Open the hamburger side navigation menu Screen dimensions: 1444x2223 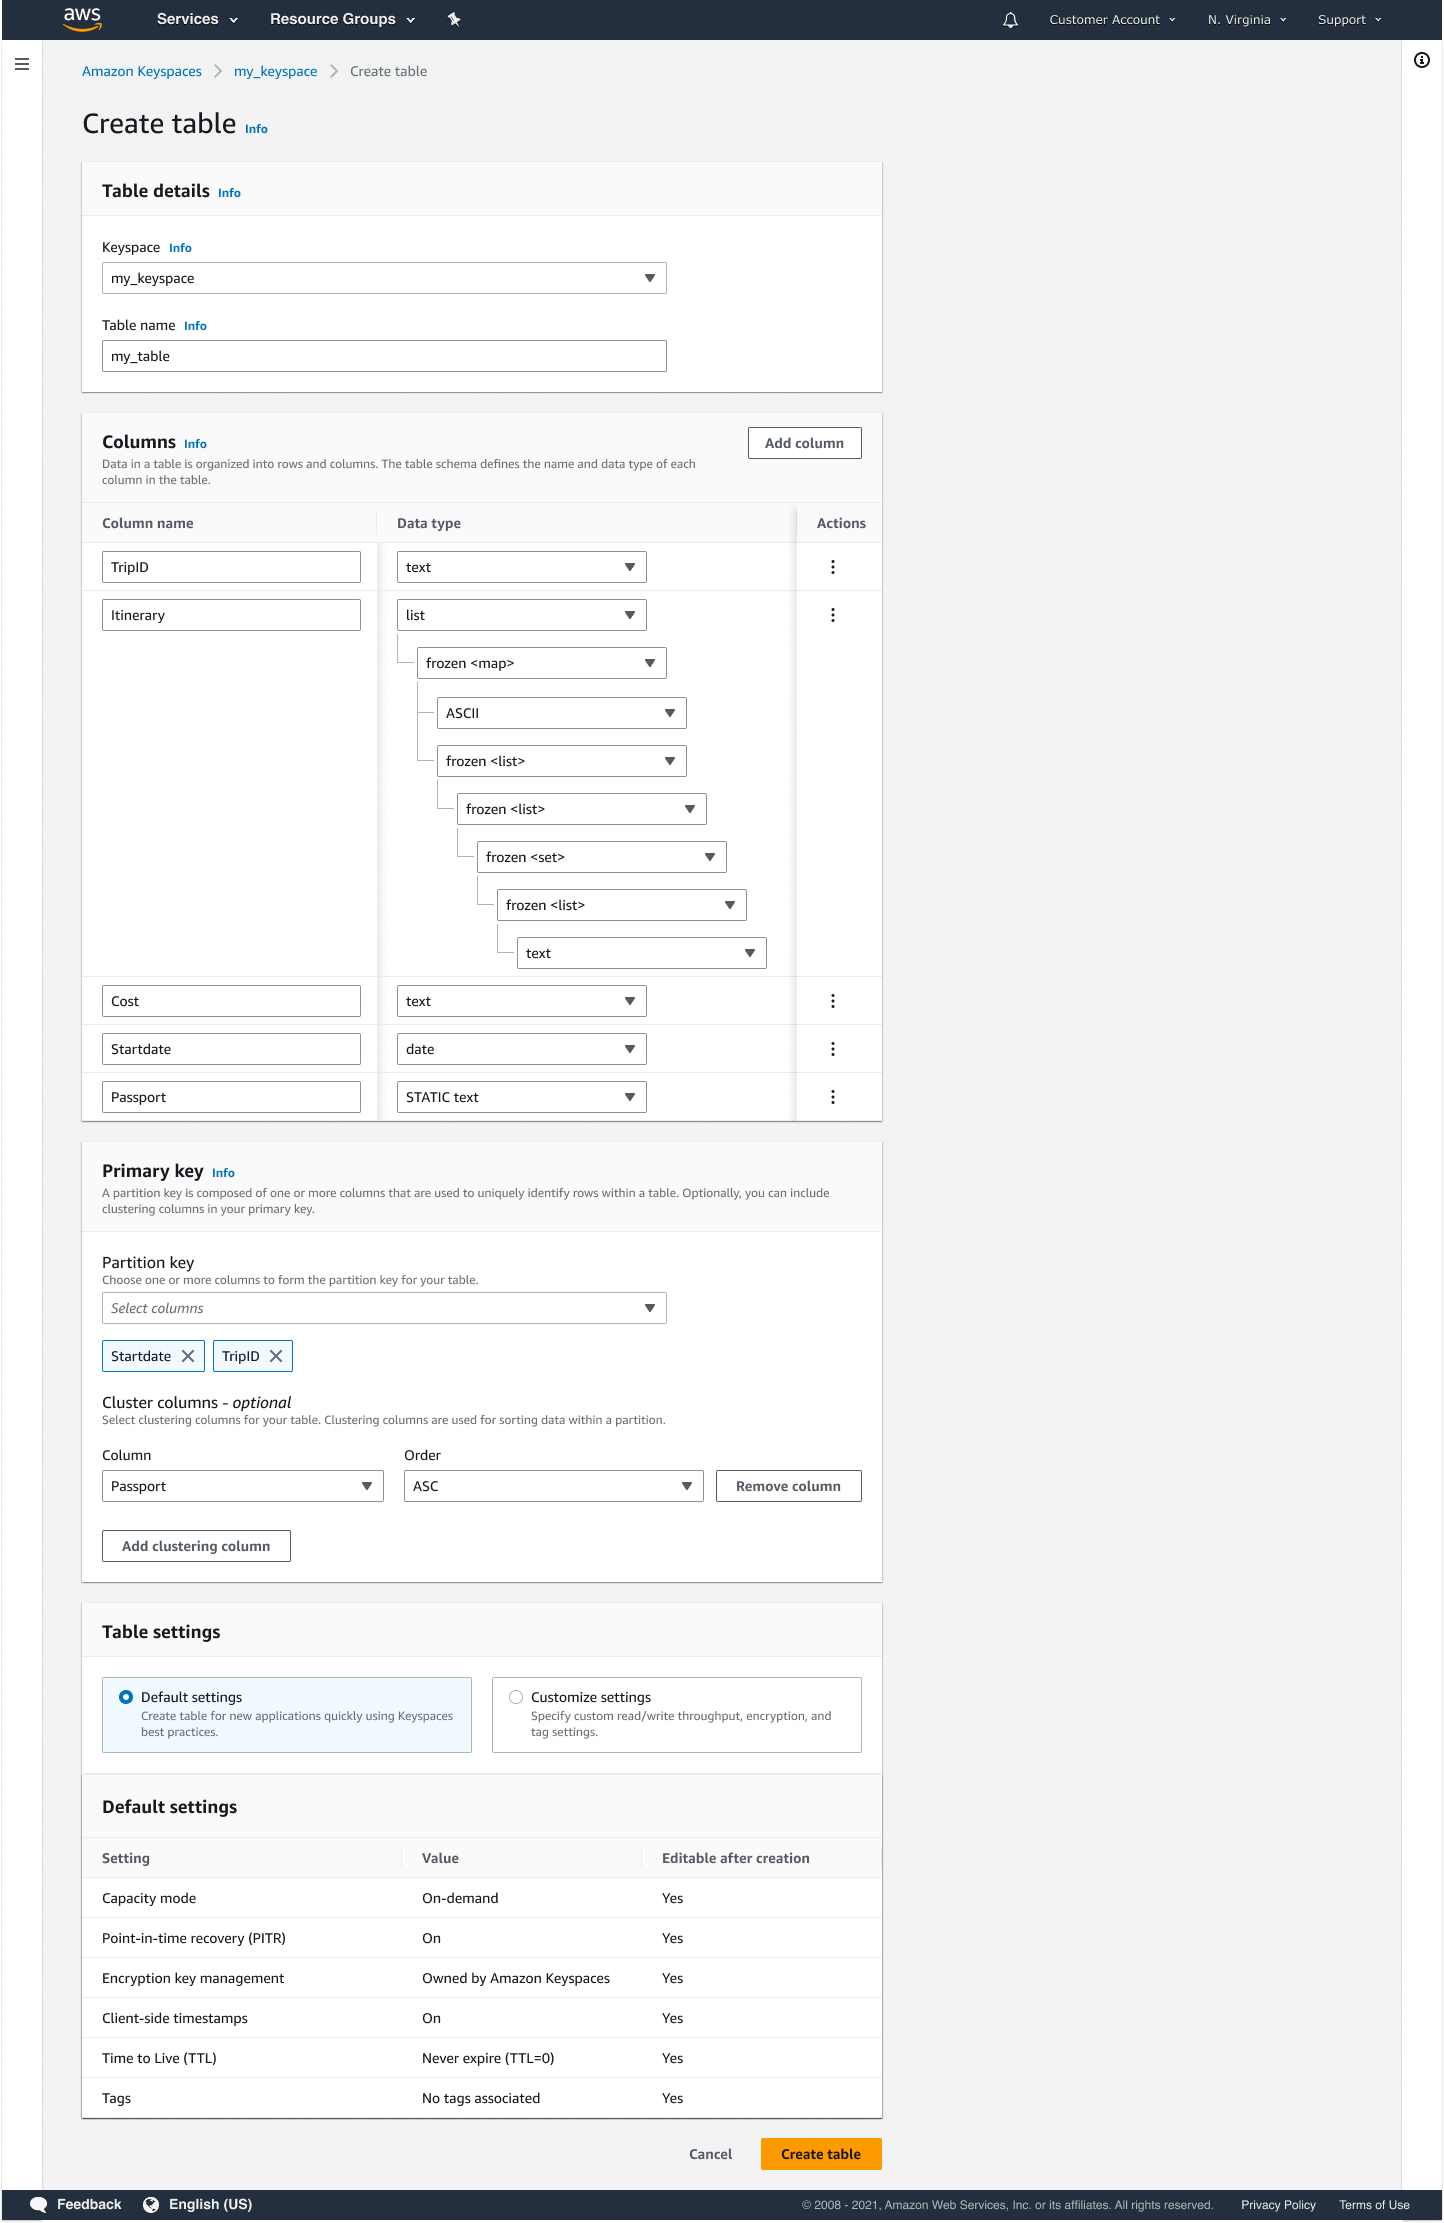[22, 65]
